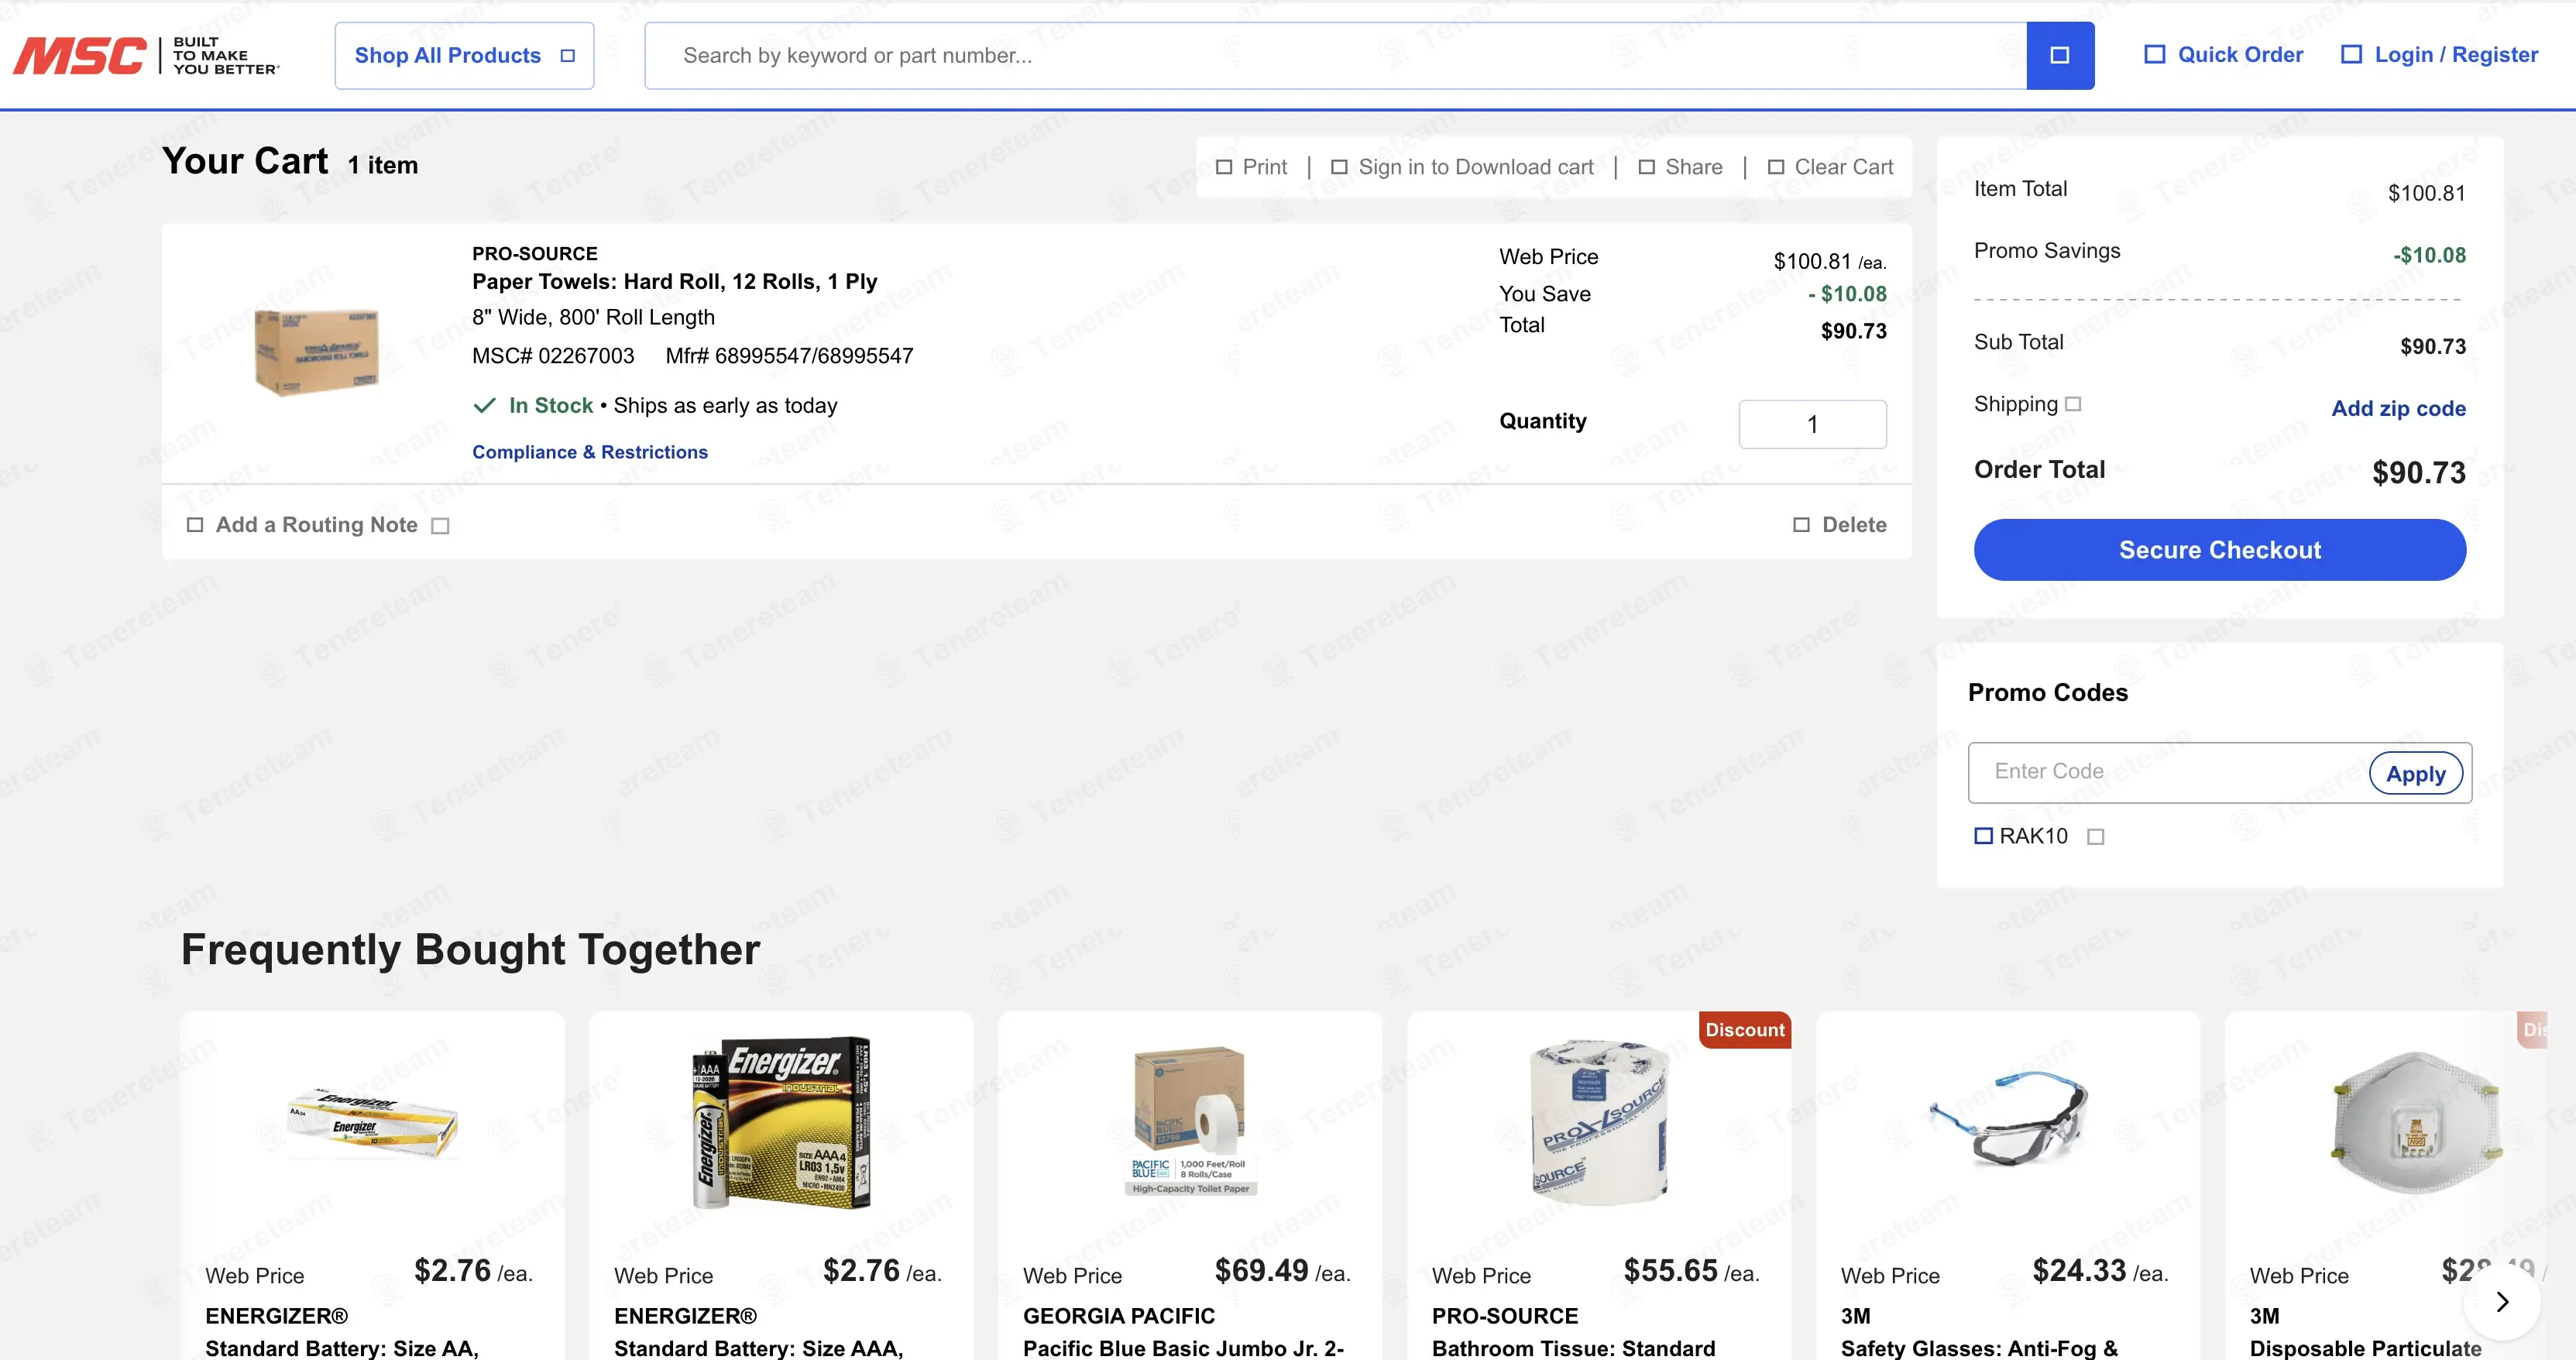Proceed with Secure Checkout
This screenshot has height=1360, width=2576.
tap(2220, 550)
